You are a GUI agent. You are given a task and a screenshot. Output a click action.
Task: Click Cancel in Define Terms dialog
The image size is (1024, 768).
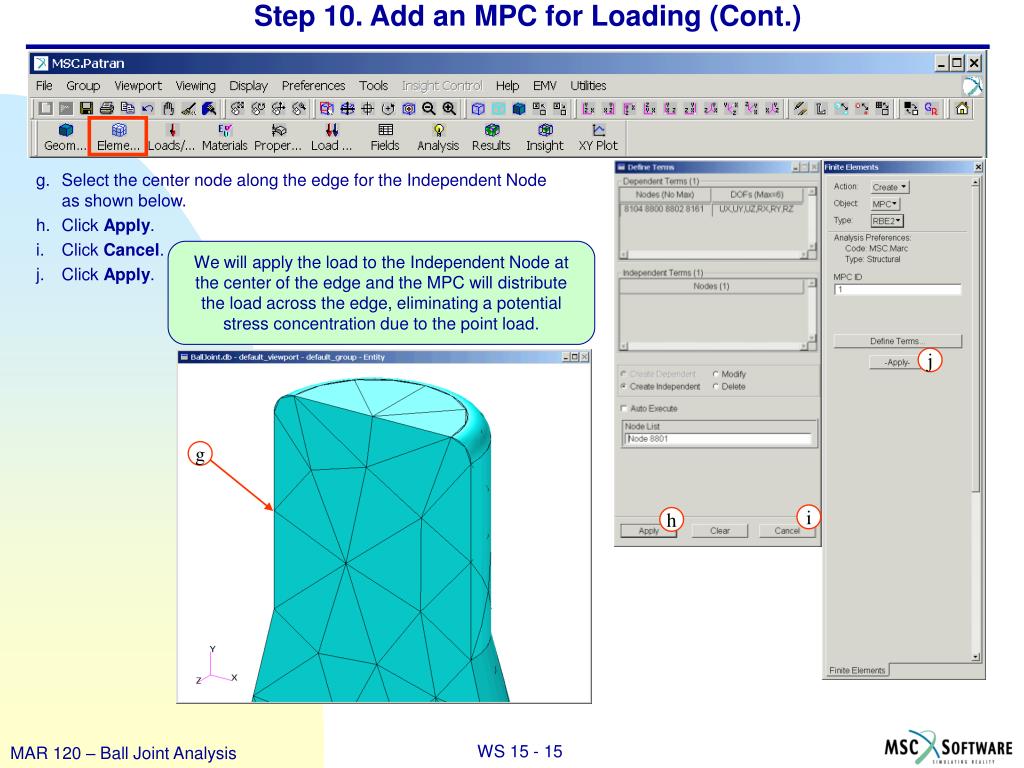tap(787, 531)
